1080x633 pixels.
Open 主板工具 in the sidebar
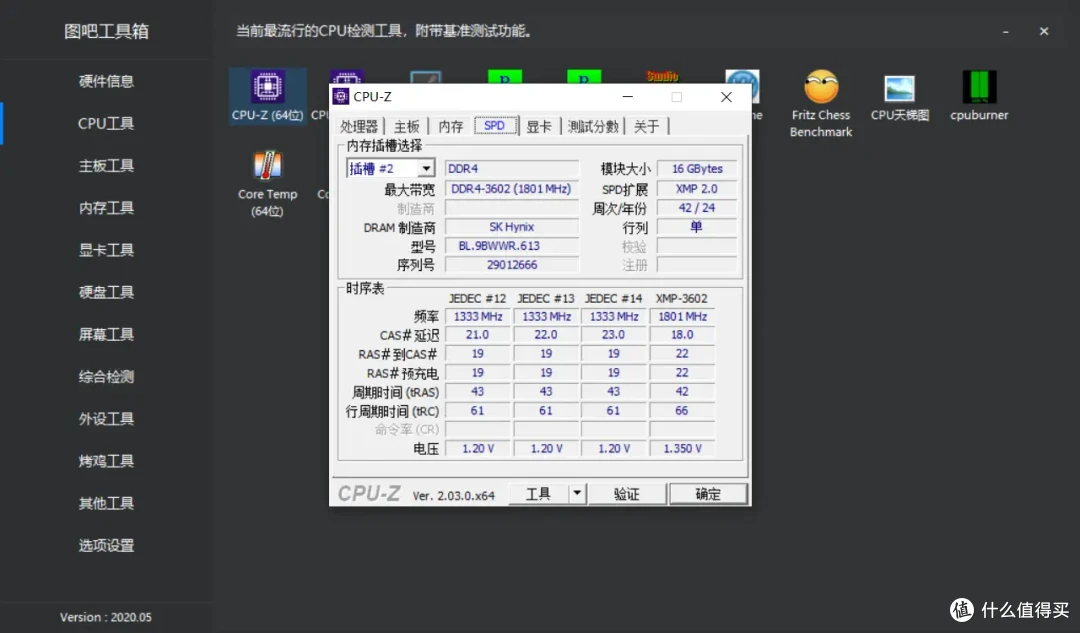click(x=106, y=165)
